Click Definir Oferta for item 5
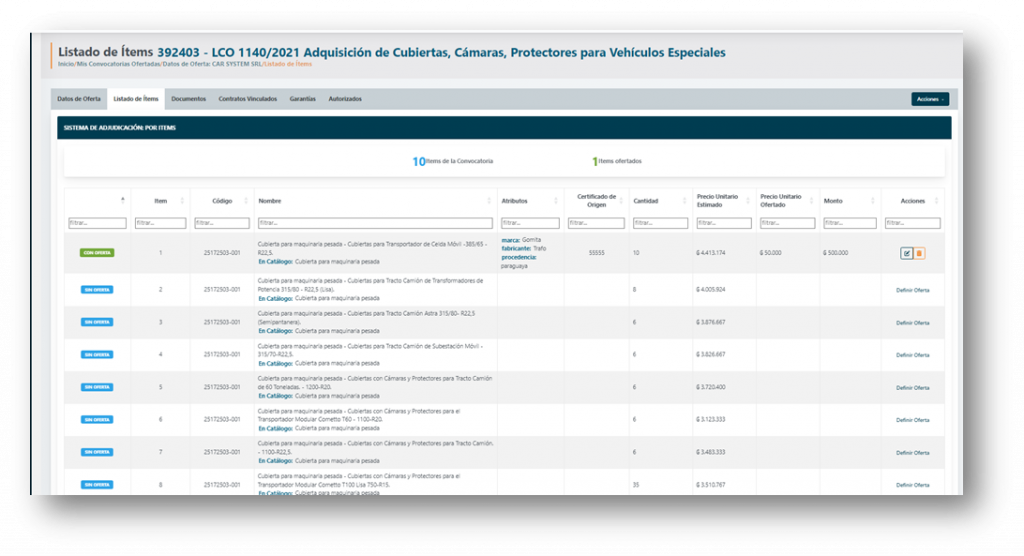Image resolution: width=1024 pixels, height=556 pixels. tap(912, 387)
